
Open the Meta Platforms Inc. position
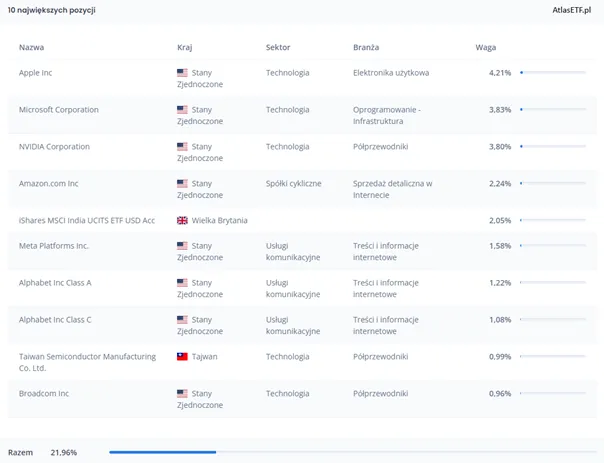click(54, 246)
